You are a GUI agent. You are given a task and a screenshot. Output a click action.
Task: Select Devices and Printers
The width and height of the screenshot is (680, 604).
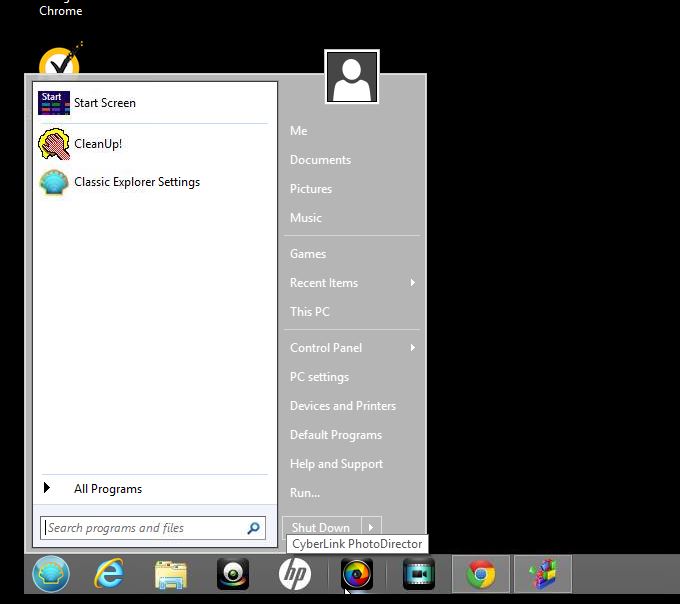click(342, 406)
